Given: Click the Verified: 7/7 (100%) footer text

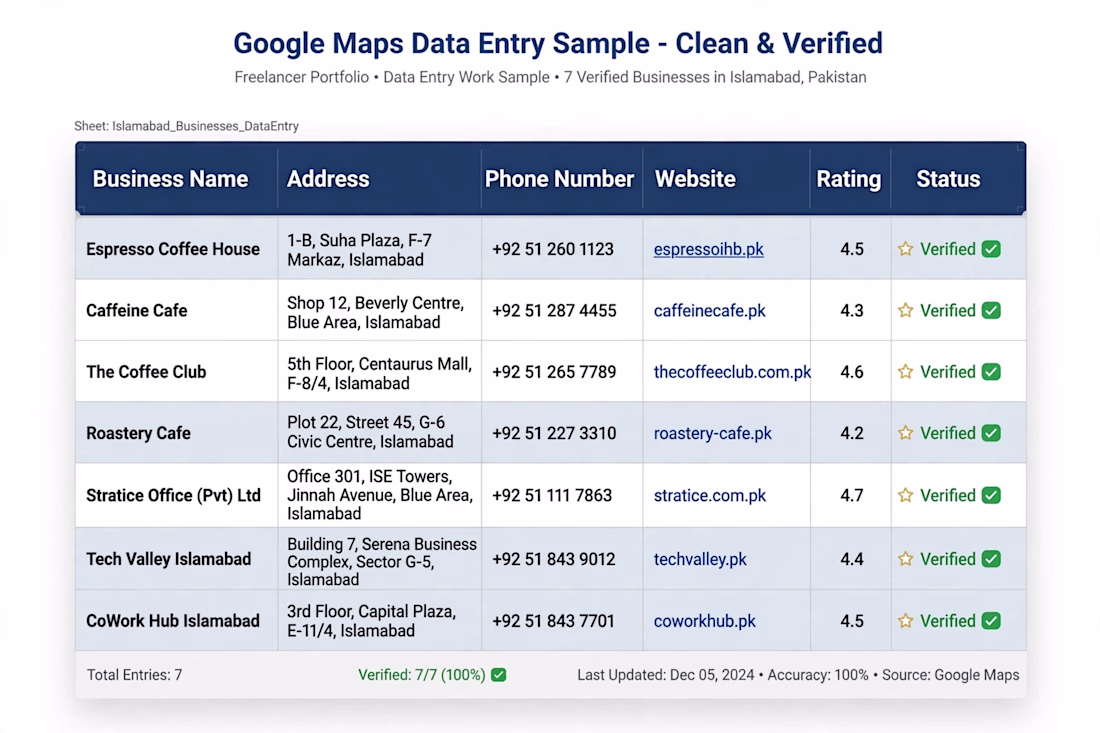Looking at the screenshot, I should (422, 675).
